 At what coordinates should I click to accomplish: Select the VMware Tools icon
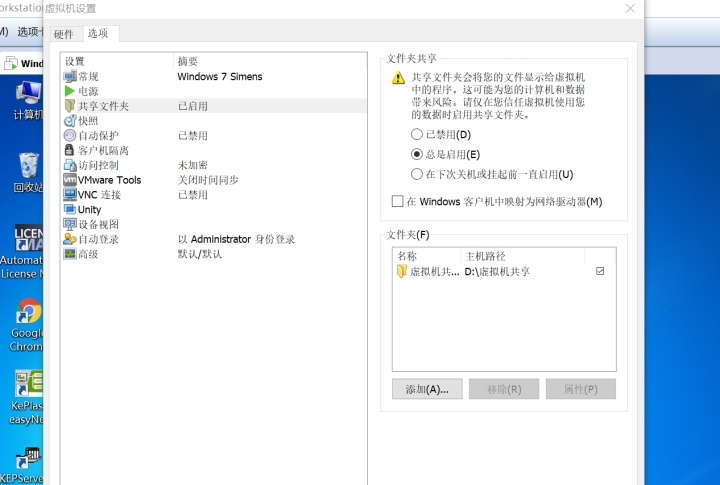pyautogui.click(x=70, y=180)
